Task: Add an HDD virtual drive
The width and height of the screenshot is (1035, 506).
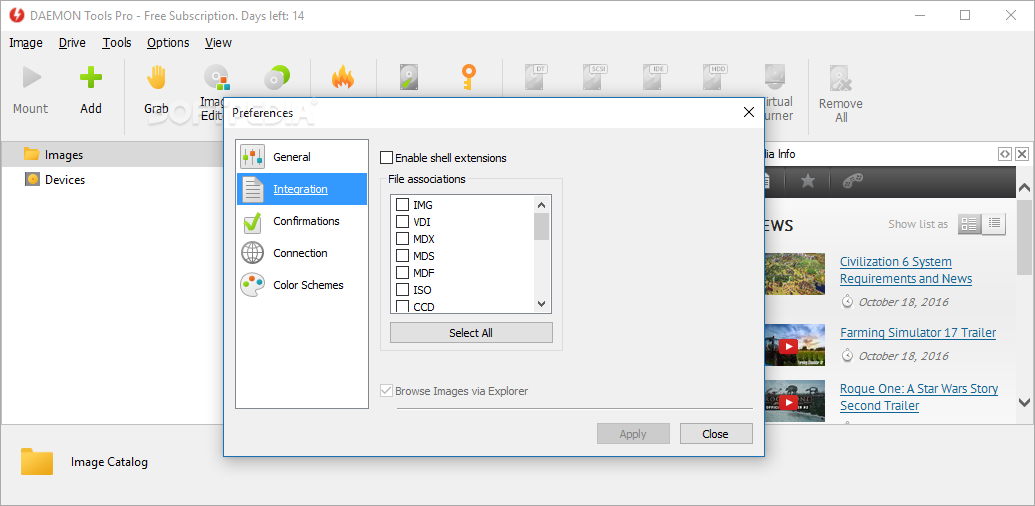Action: [x=714, y=78]
